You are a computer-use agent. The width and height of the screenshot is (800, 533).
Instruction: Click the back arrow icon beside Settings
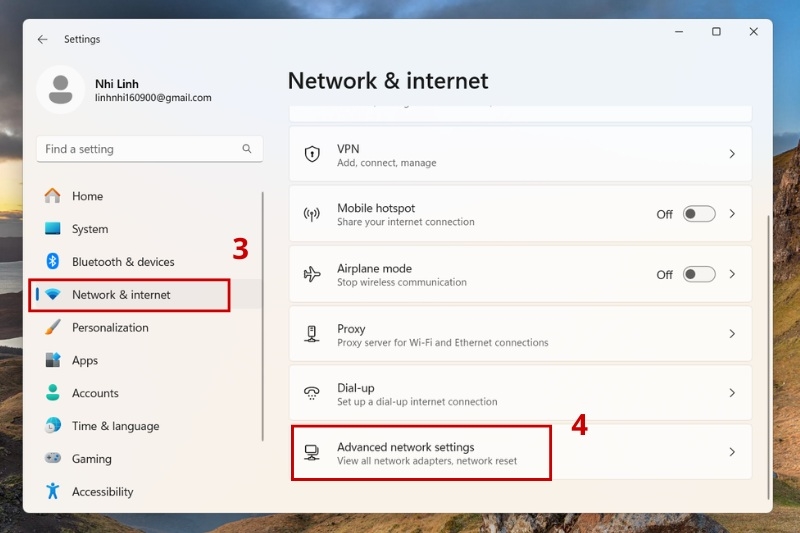[42, 39]
